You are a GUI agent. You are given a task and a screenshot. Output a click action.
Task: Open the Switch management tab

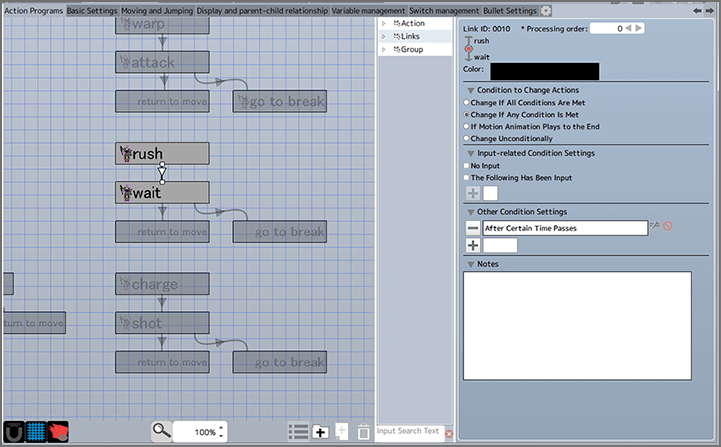pyautogui.click(x=444, y=11)
